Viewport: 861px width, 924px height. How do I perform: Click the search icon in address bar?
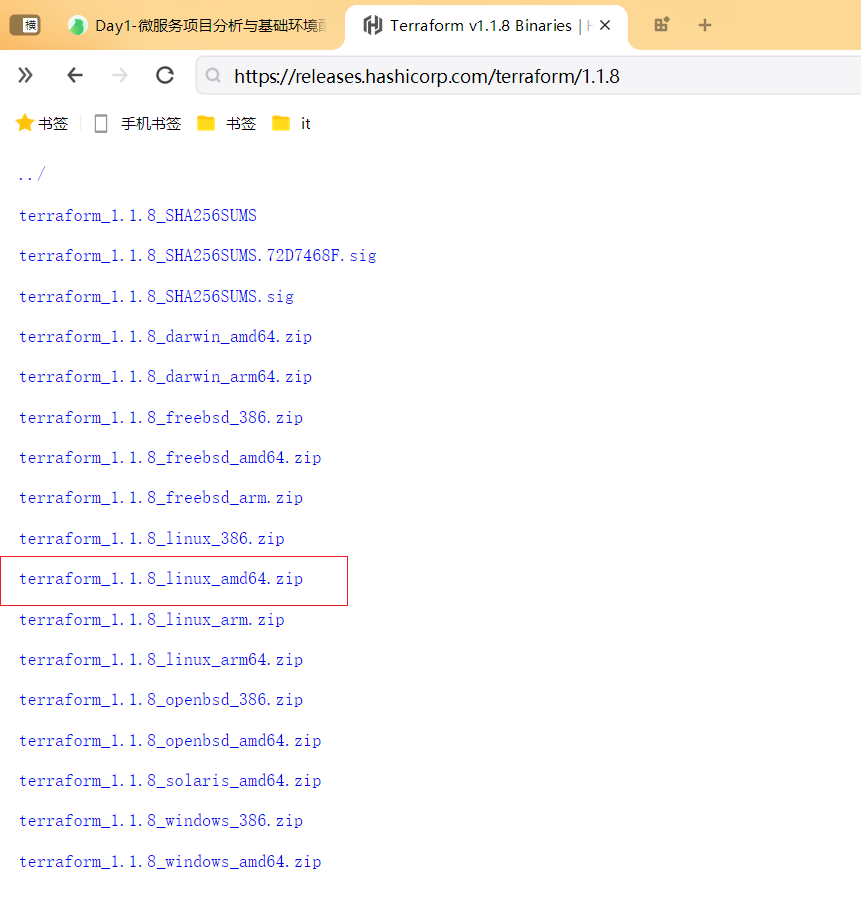(x=213, y=75)
